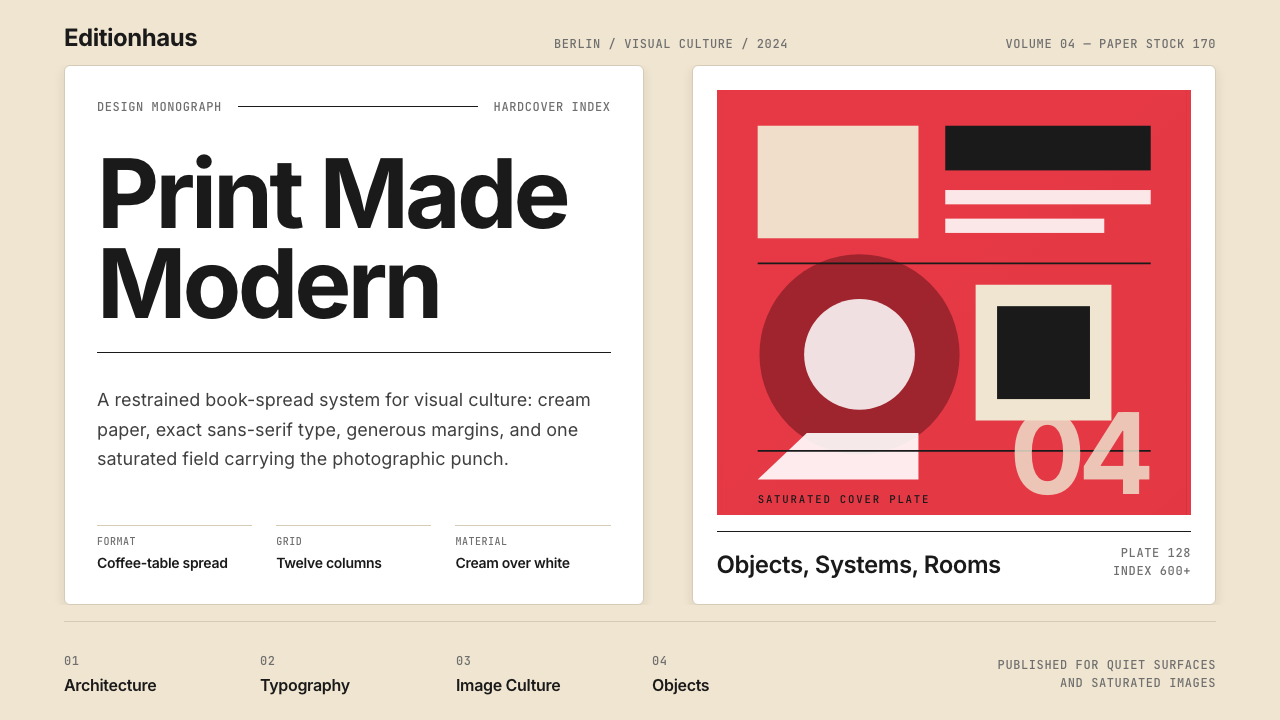Image resolution: width=1280 pixels, height=720 pixels.
Task: Click the 'DESIGN MONOGRAPH' label
Action: point(160,107)
